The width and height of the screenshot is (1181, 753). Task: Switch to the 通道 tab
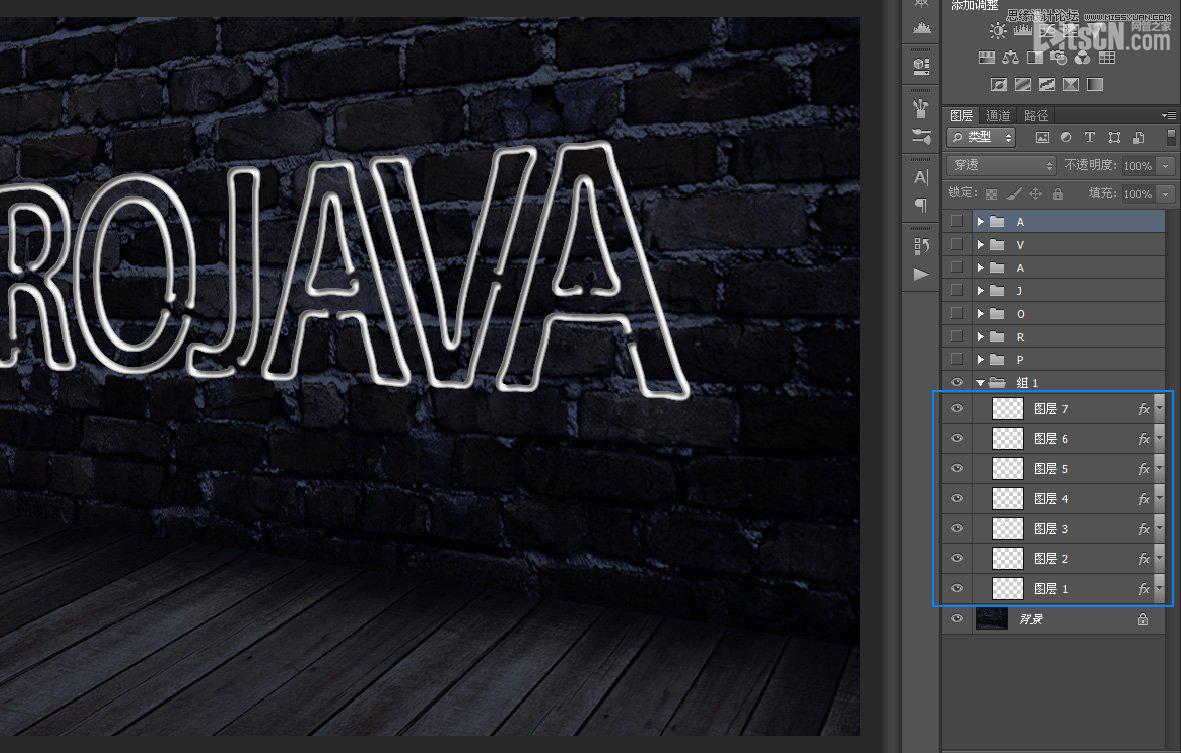[x=998, y=115]
